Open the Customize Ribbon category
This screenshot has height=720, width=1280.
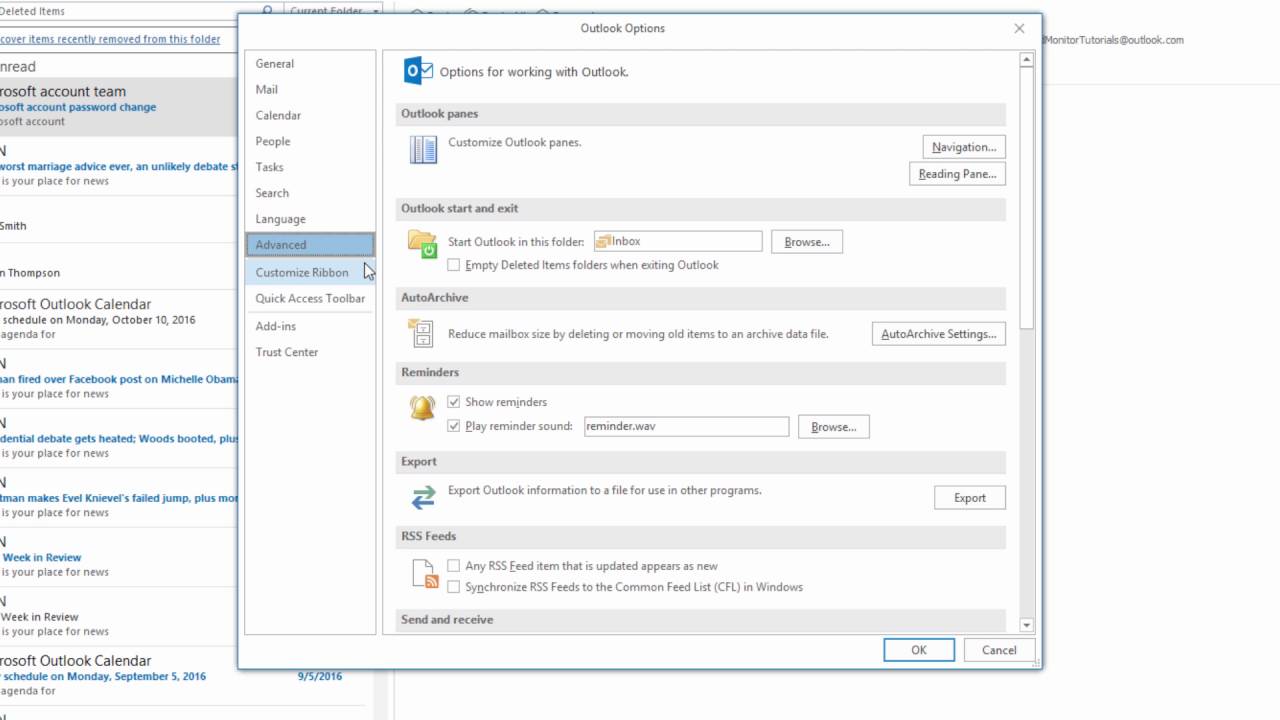[x=310, y=272]
